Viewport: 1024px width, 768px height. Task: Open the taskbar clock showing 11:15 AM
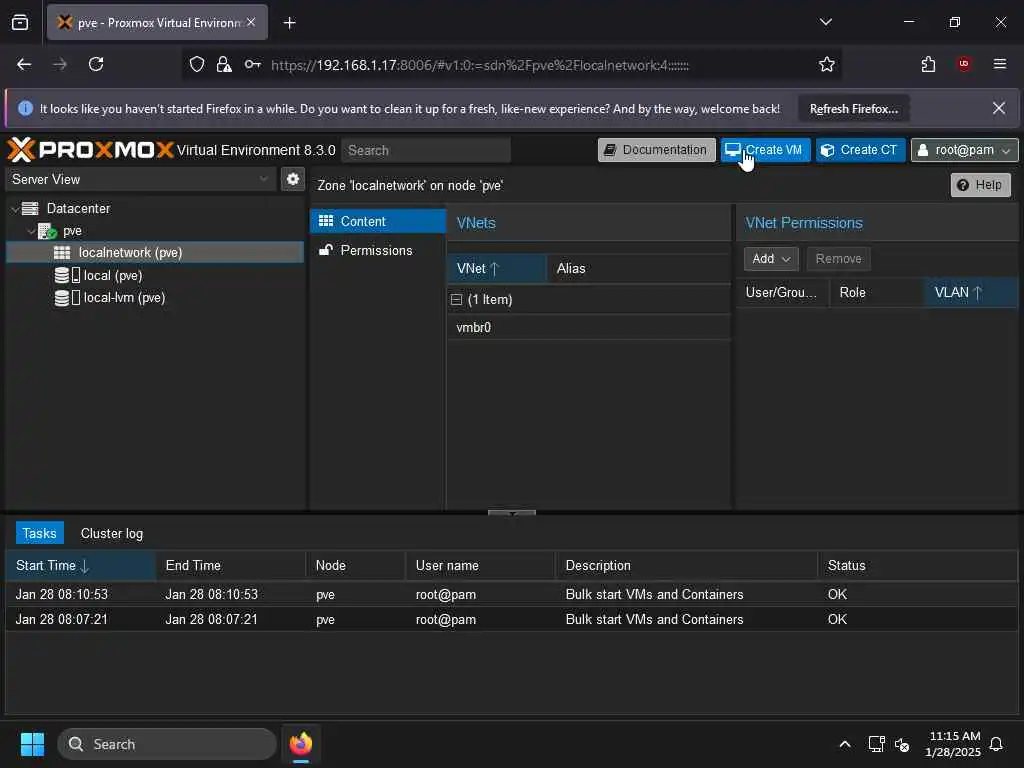[953, 744]
